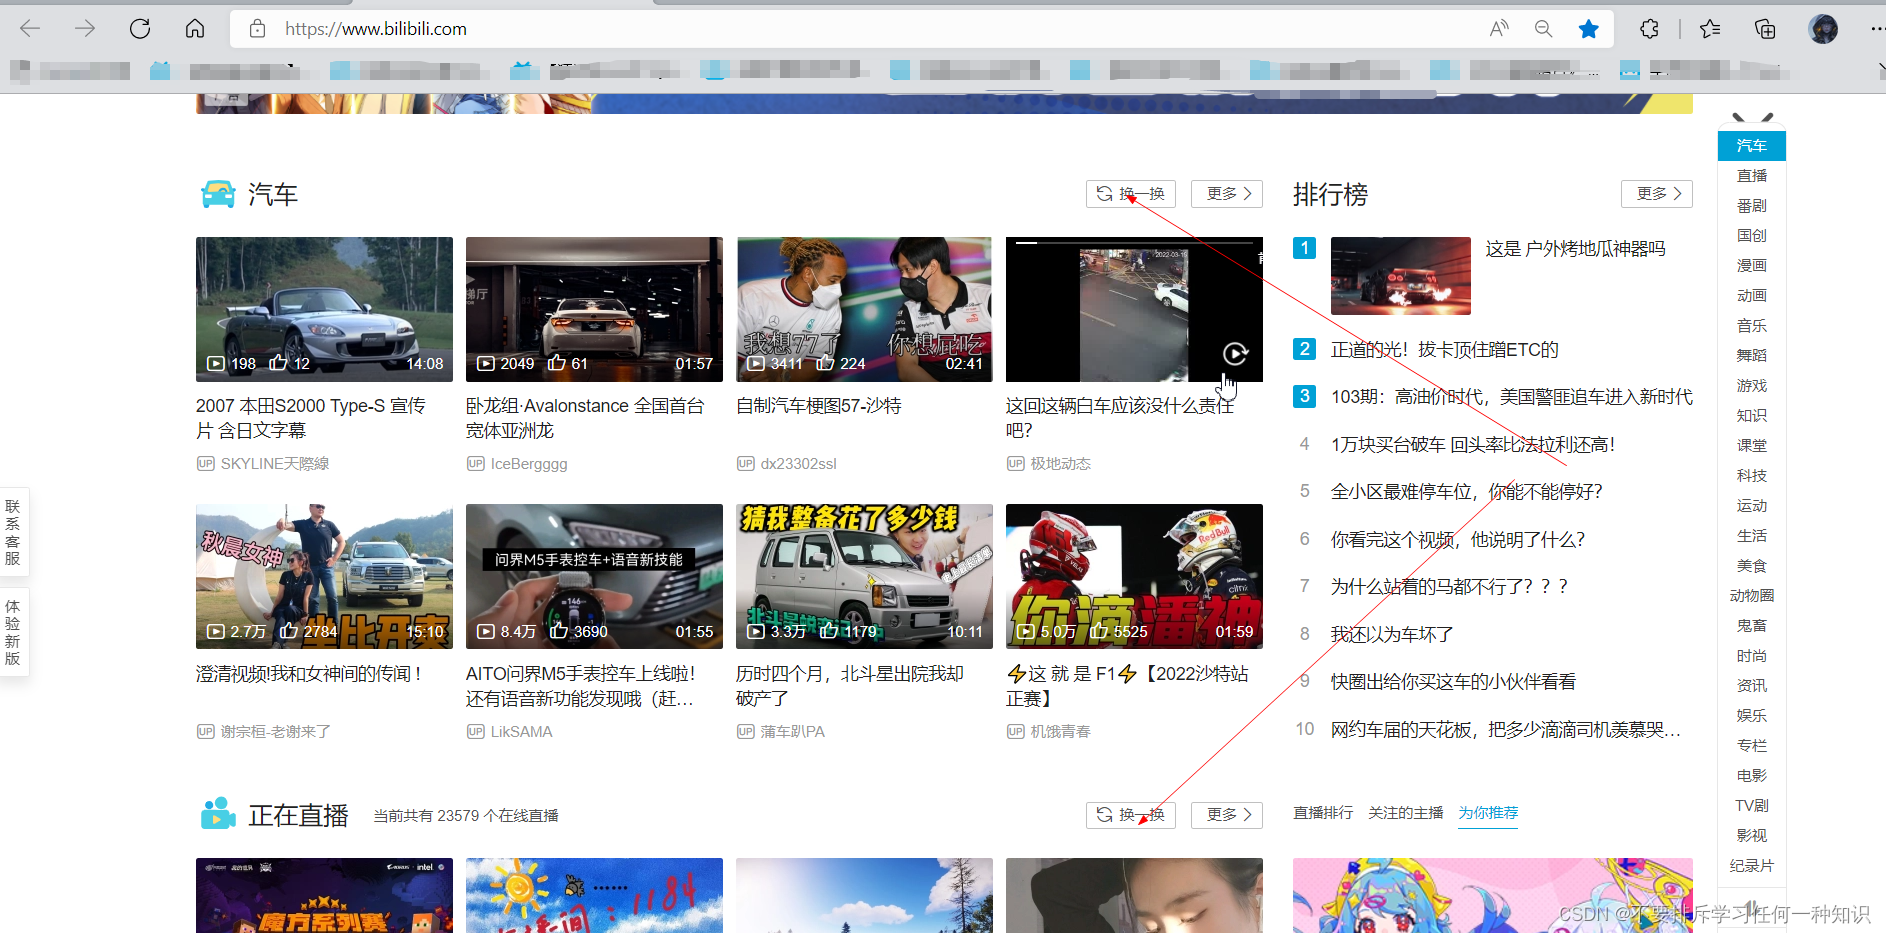Click the rank #1 thumbnail in 排行榜
1886x933 pixels.
(x=1400, y=275)
